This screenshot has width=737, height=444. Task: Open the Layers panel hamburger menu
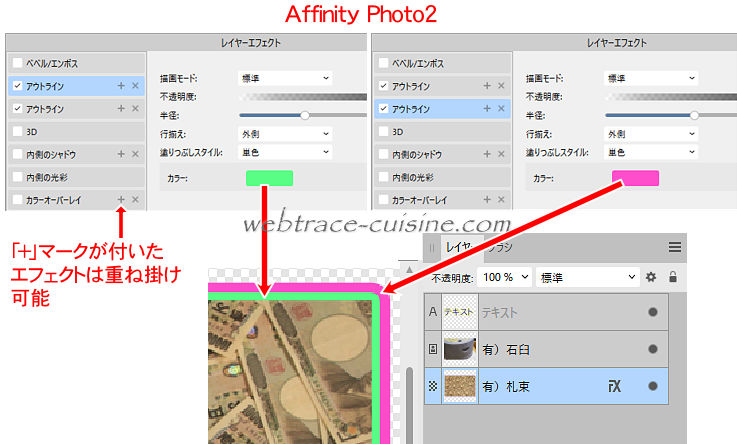coord(675,247)
